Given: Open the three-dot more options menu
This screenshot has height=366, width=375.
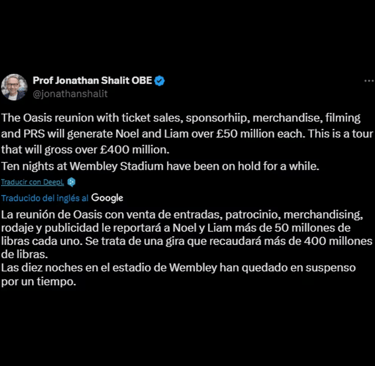Looking at the screenshot, I should click(369, 81).
